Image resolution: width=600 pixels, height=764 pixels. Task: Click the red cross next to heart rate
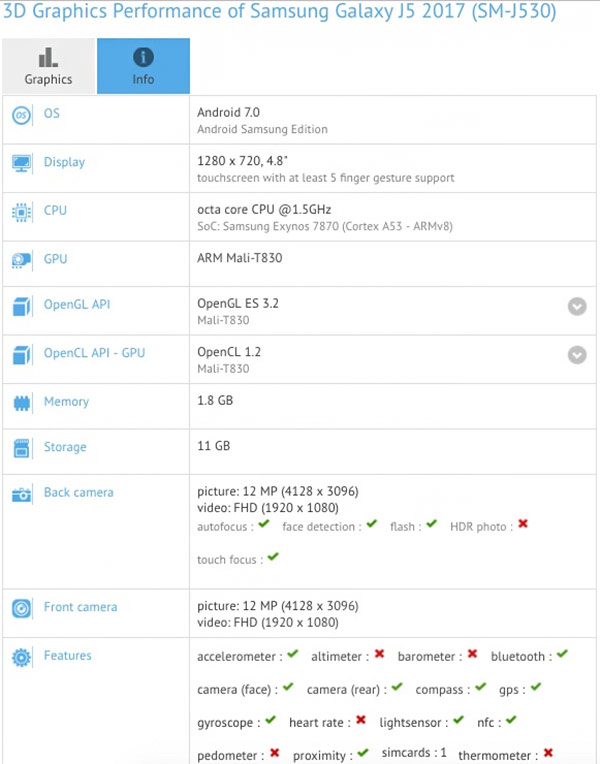[360, 719]
